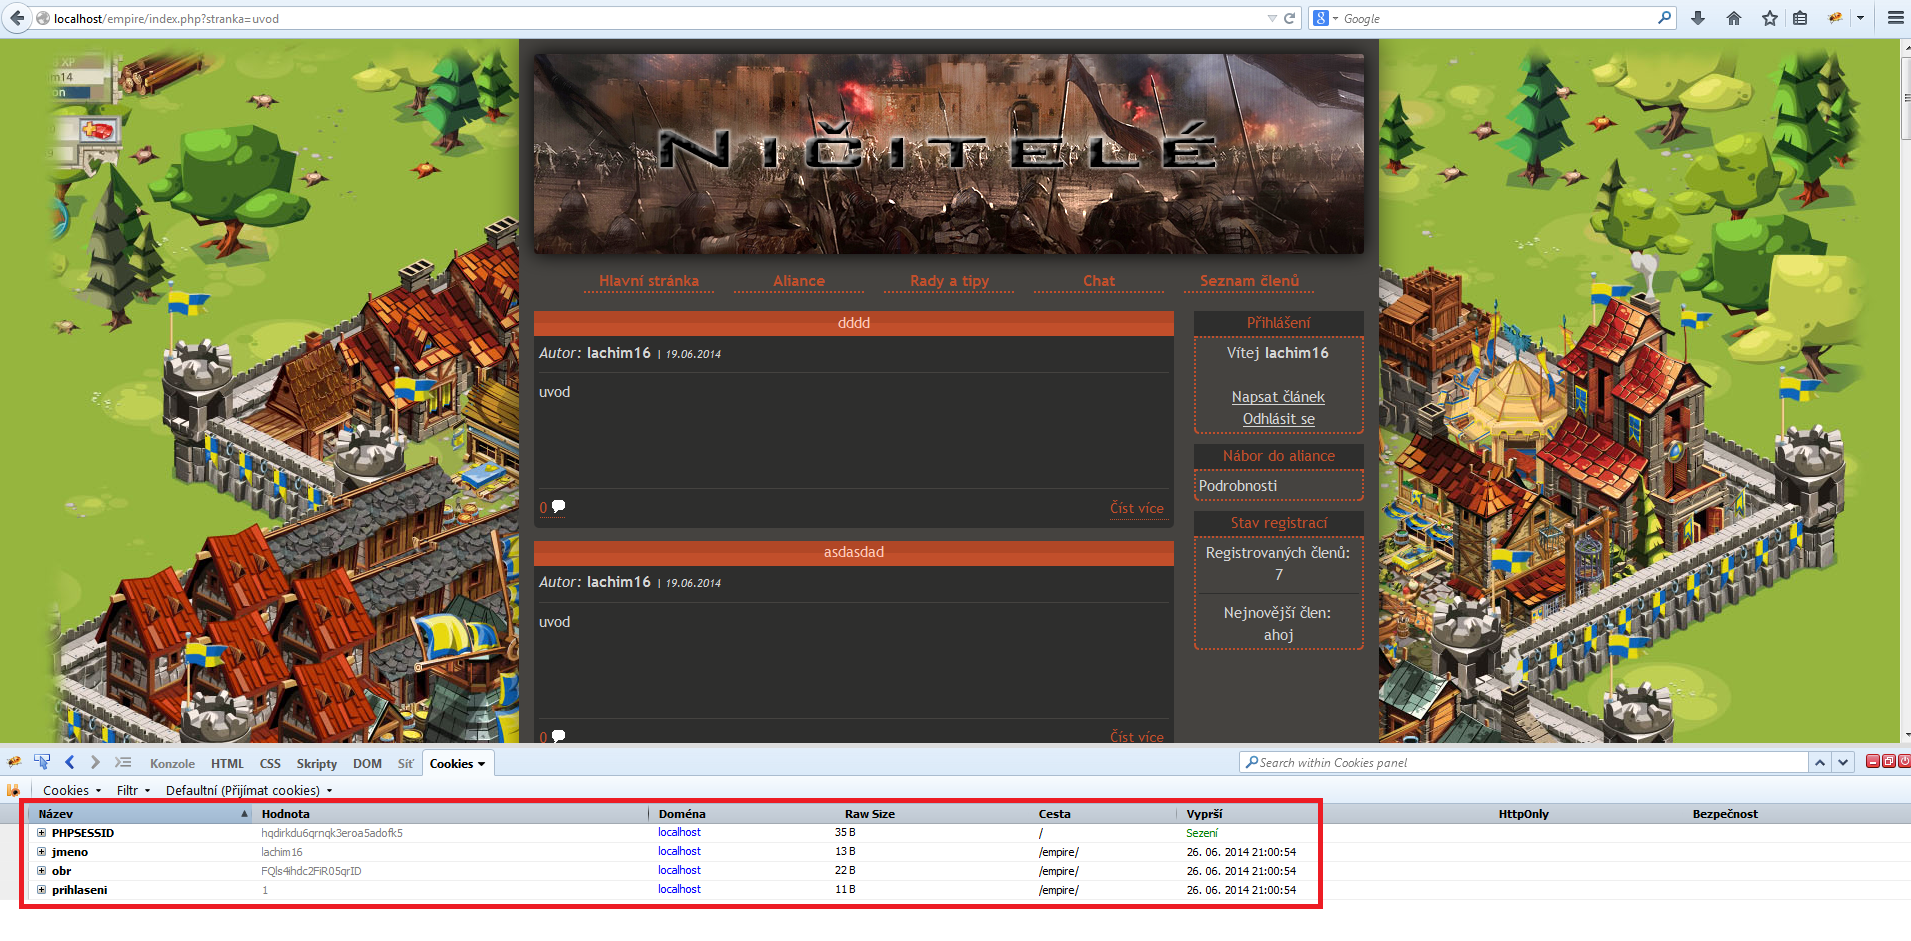Click the Ničitelé banner image
The height and width of the screenshot is (941, 1911).
point(949,154)
